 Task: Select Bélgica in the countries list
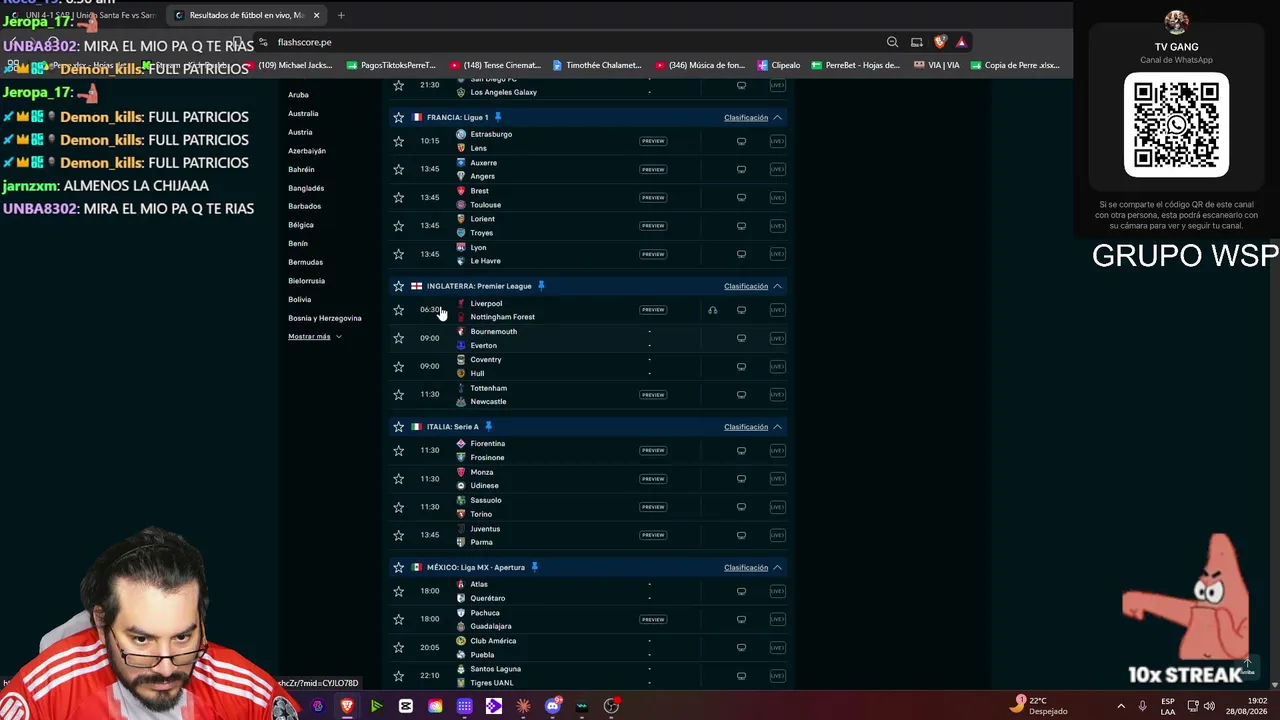[301, 225]
